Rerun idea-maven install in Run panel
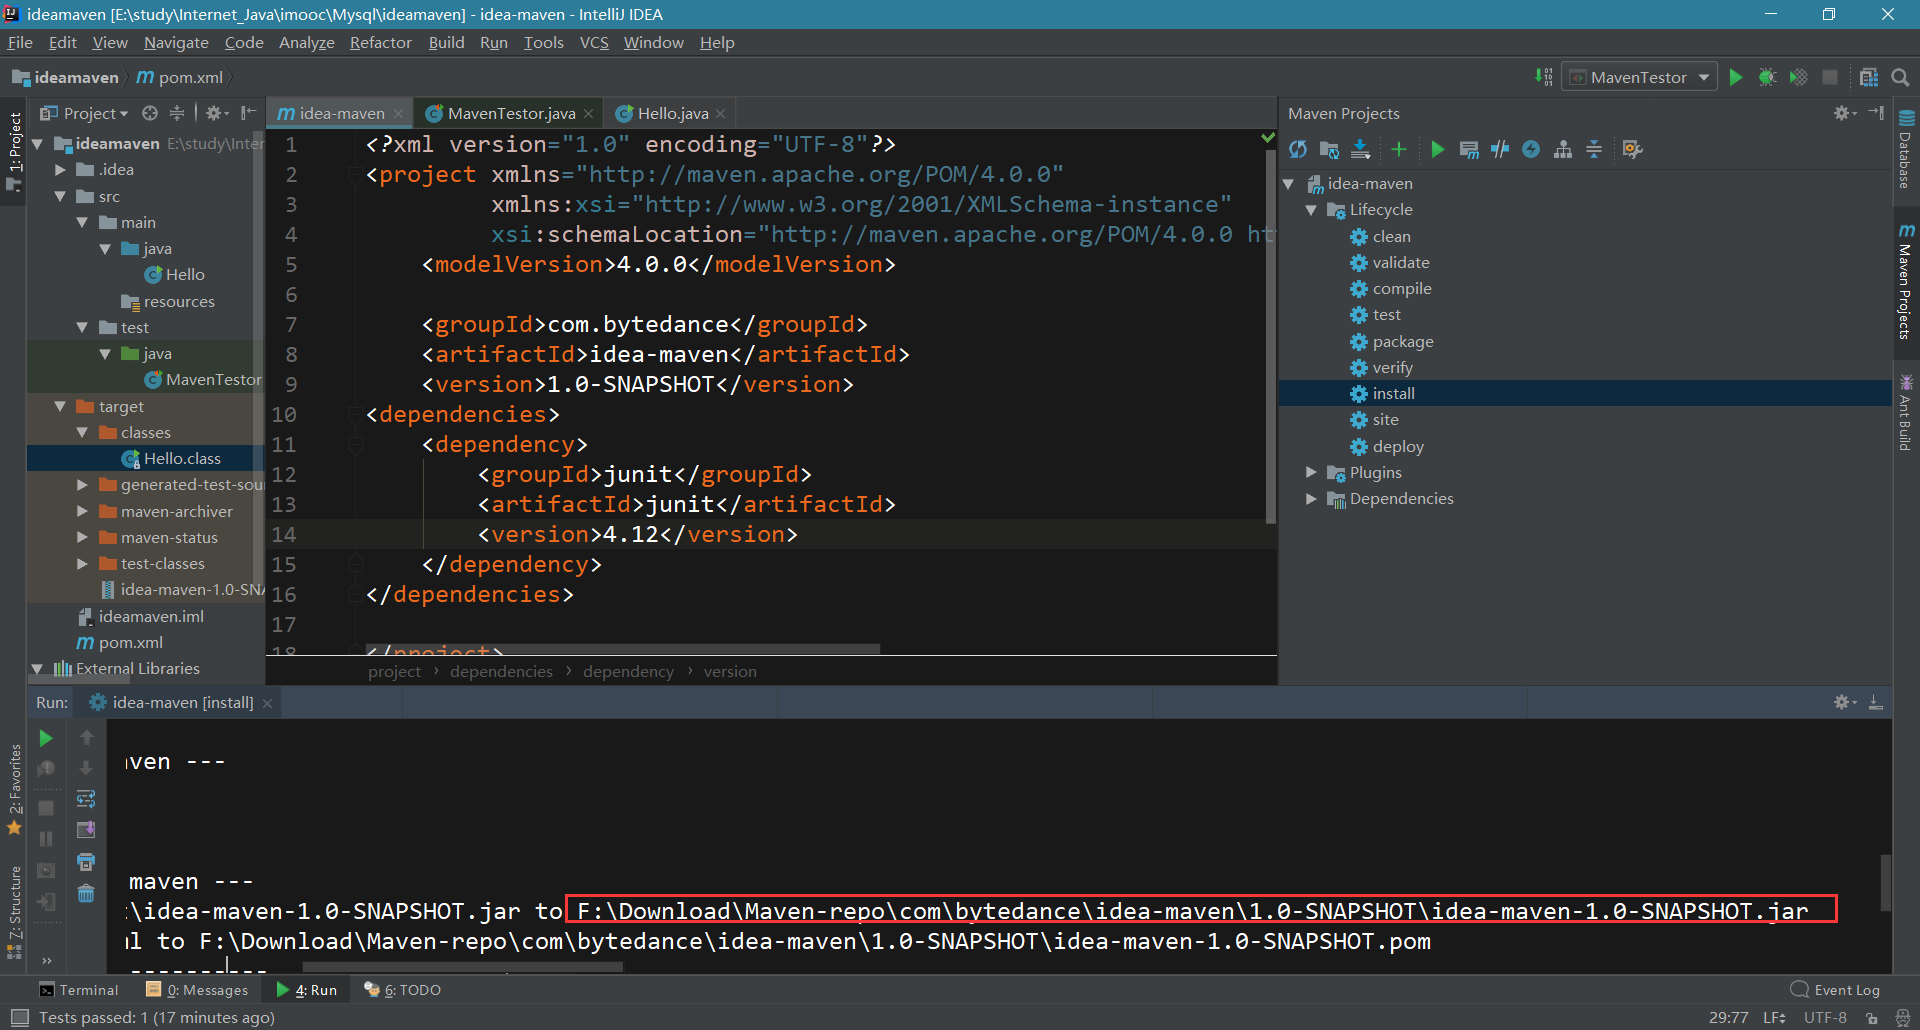 tap(46, 738)
